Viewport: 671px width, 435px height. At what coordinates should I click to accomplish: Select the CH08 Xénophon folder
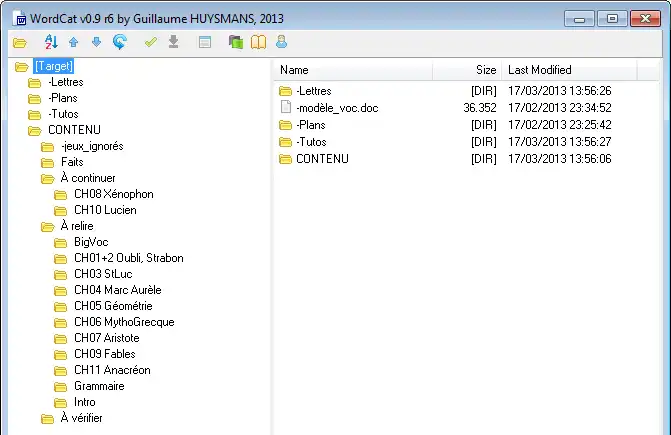pyautogui.click(x=114, y=194)
